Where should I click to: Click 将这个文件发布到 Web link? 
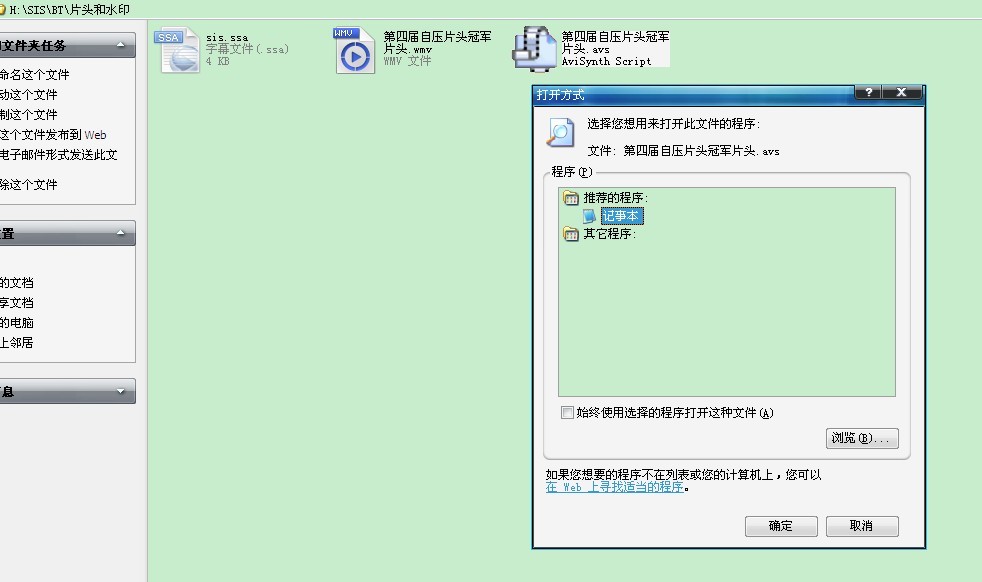tap(53, 135)
